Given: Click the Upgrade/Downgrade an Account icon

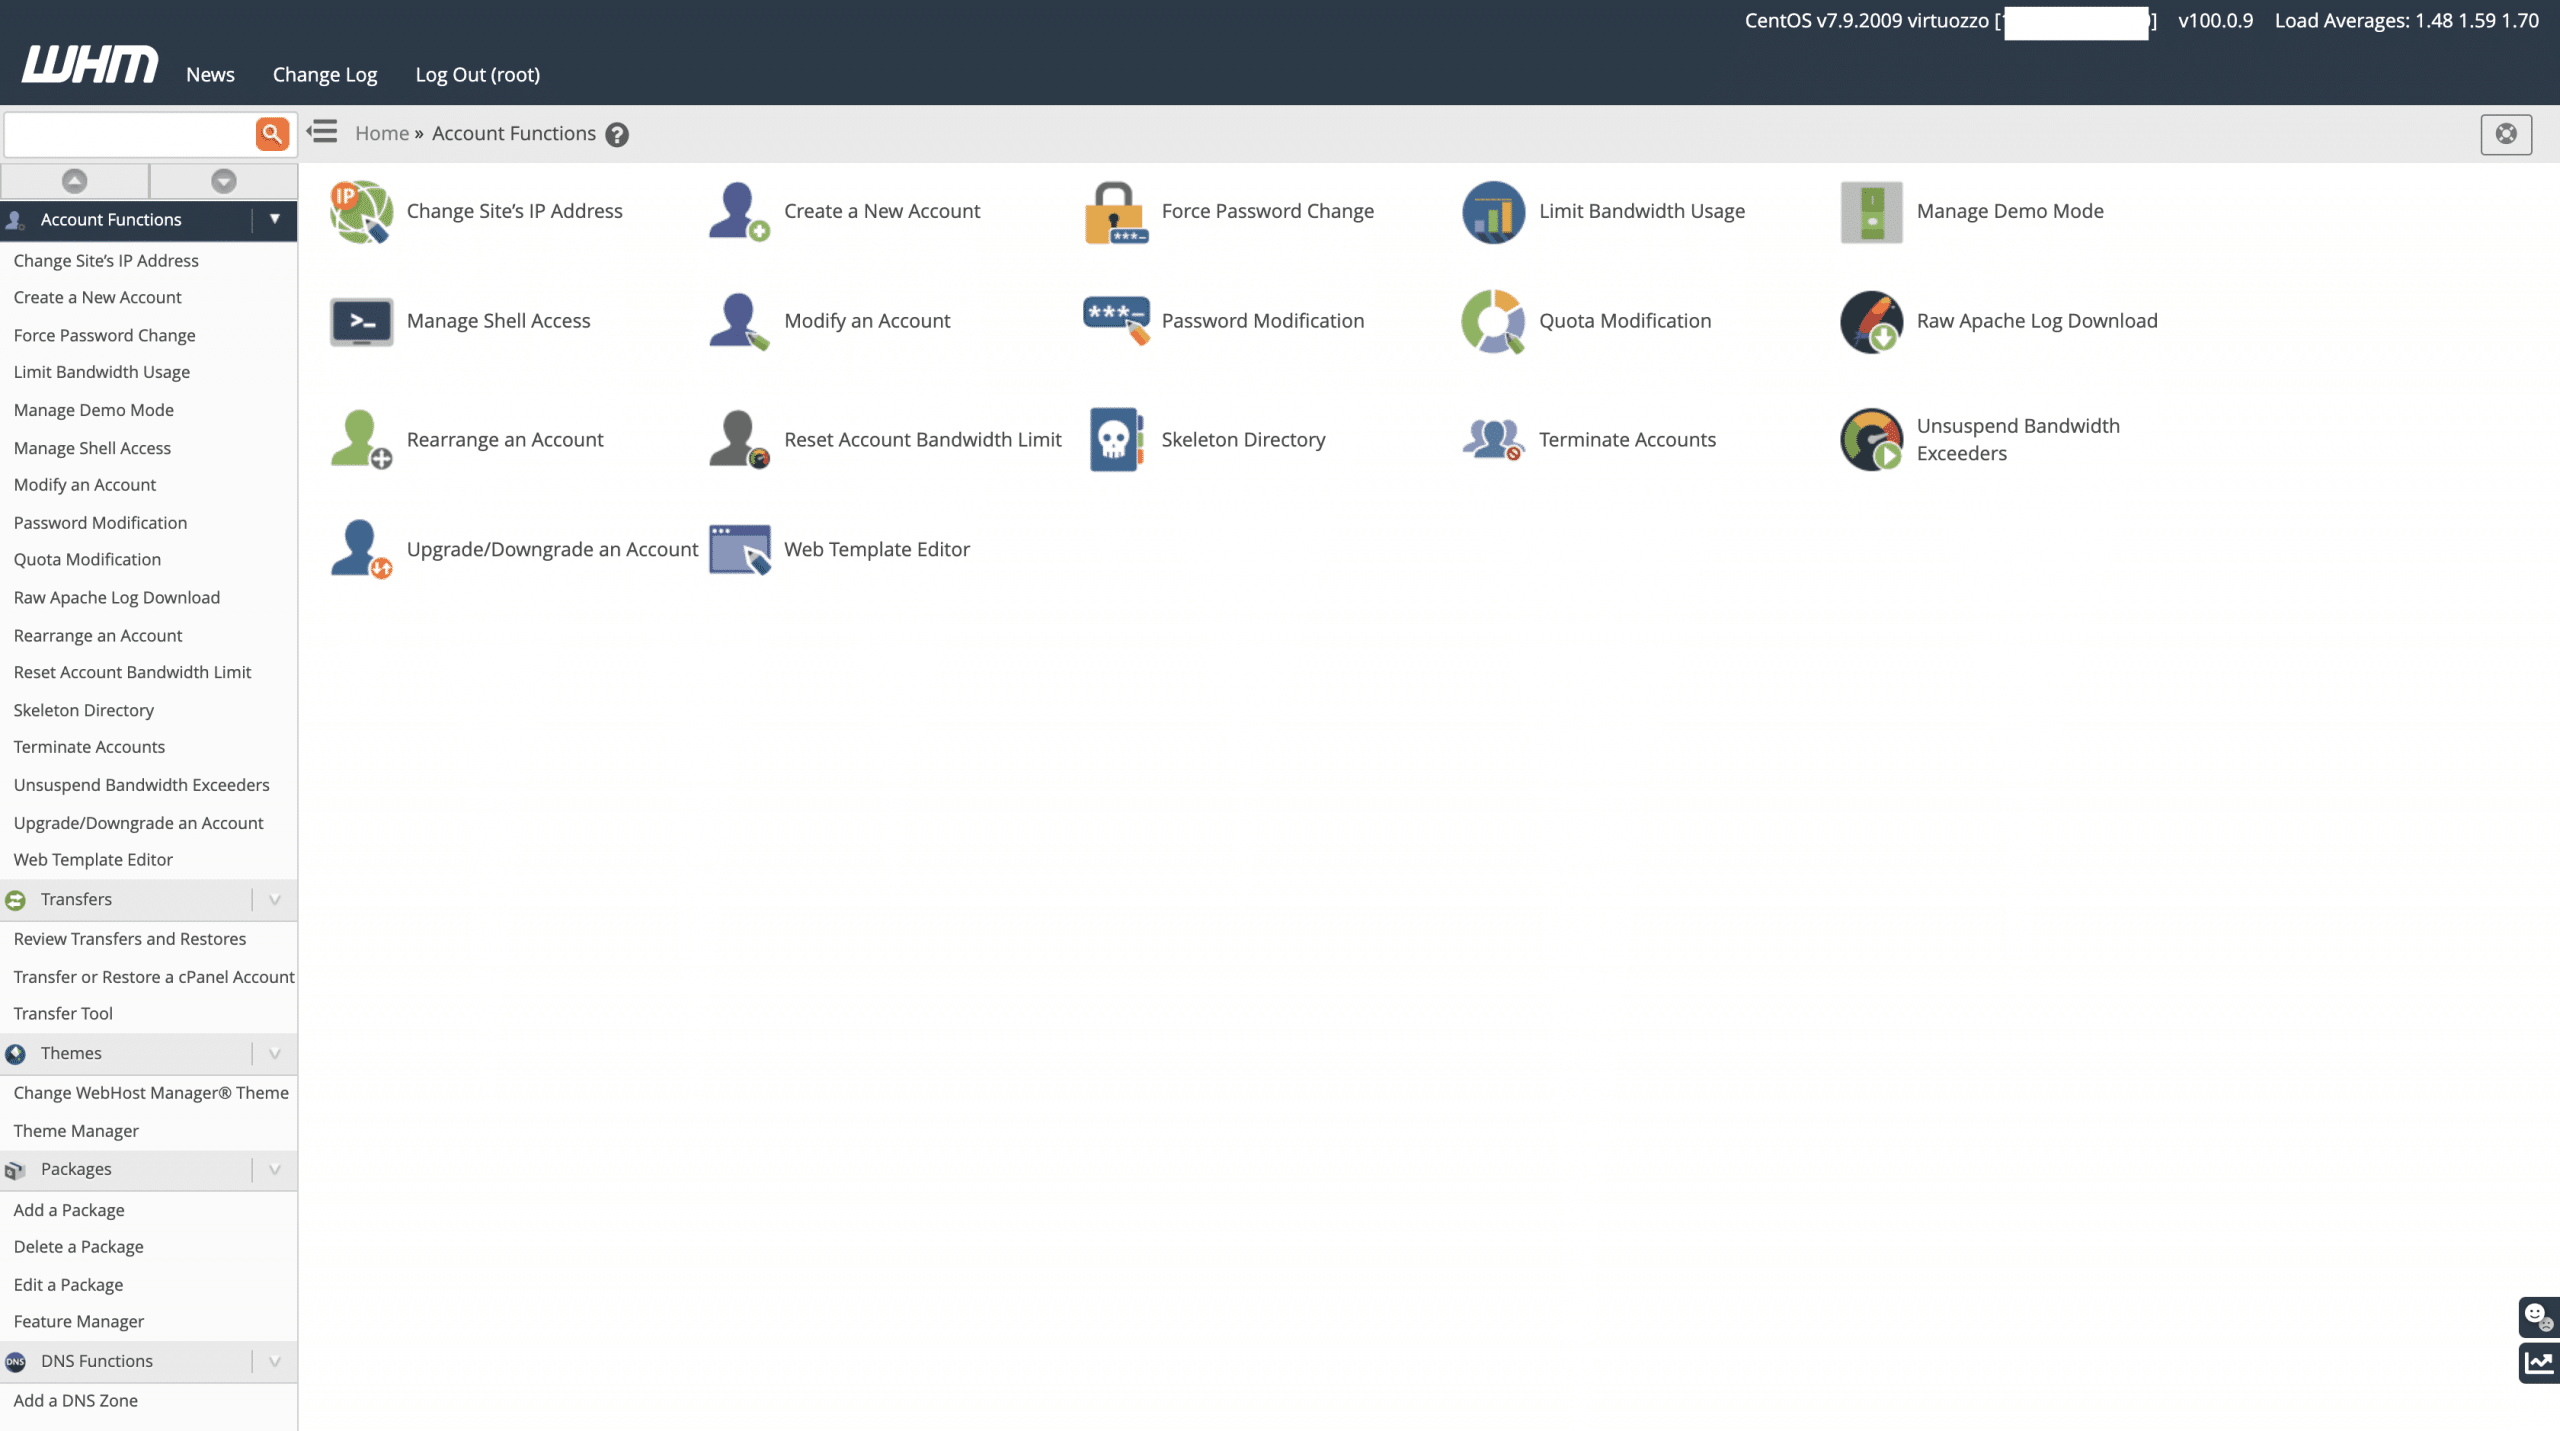Looking at the screenshot, I should 361,549.
